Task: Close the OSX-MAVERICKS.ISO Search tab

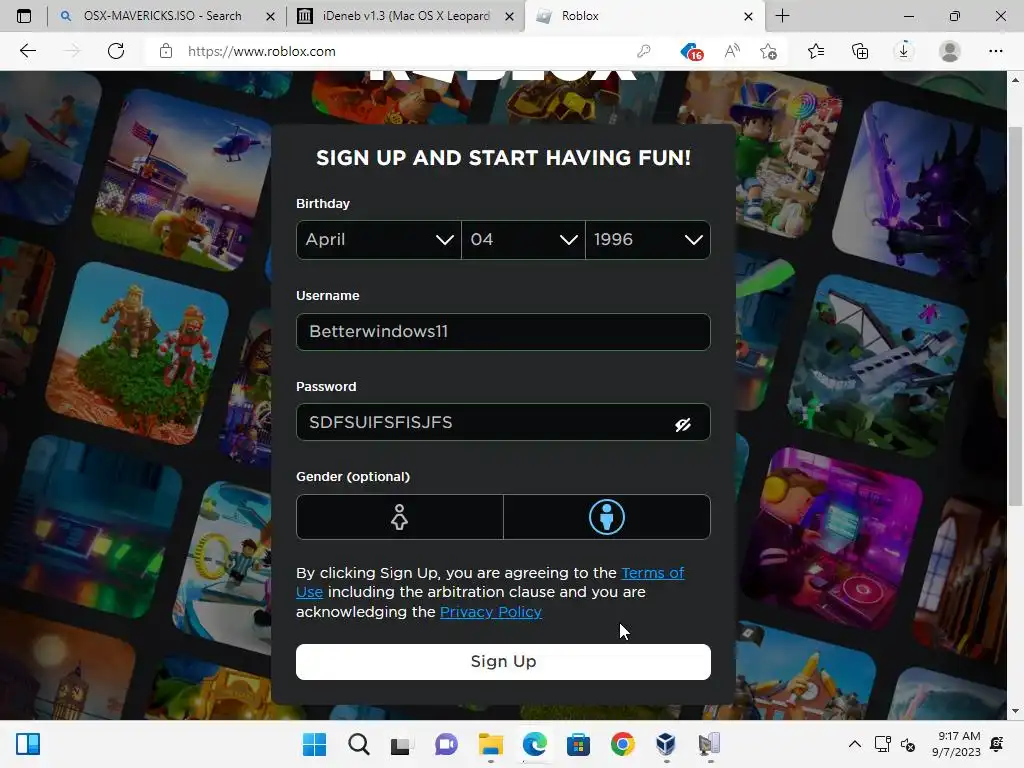Action: pos(270,16)
